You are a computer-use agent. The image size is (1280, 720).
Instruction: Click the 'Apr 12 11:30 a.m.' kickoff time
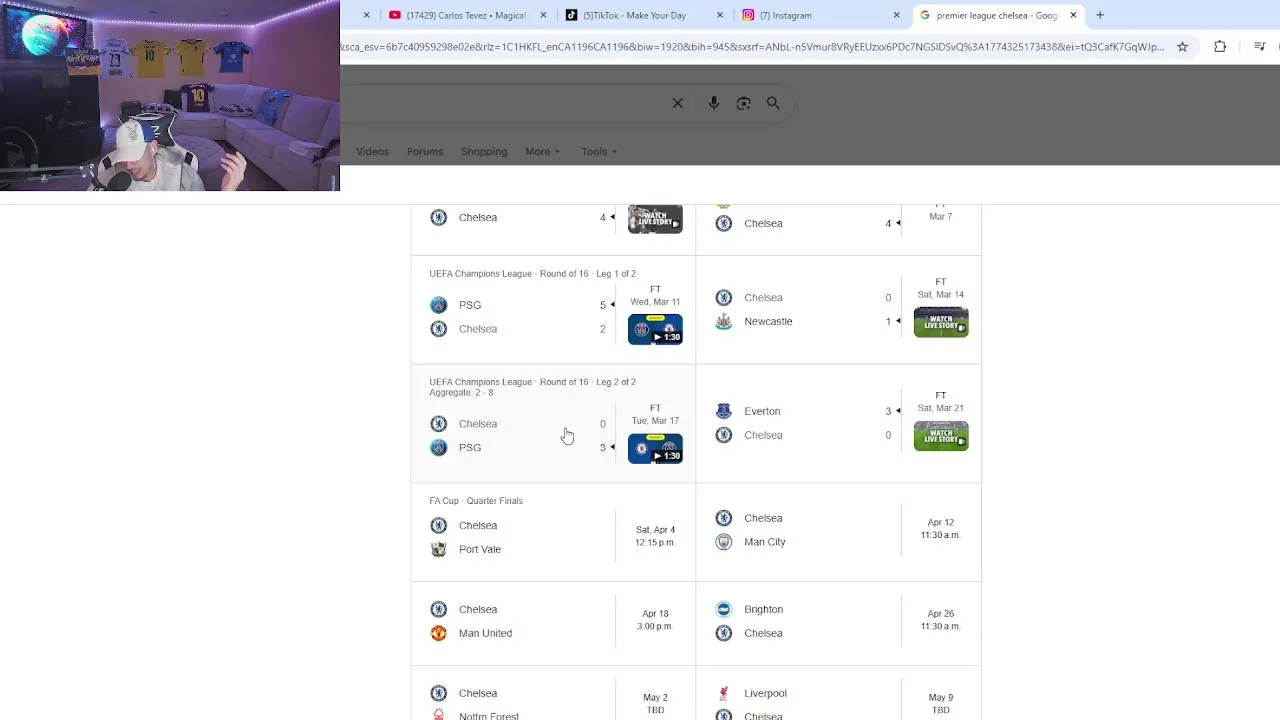(941, 529)
